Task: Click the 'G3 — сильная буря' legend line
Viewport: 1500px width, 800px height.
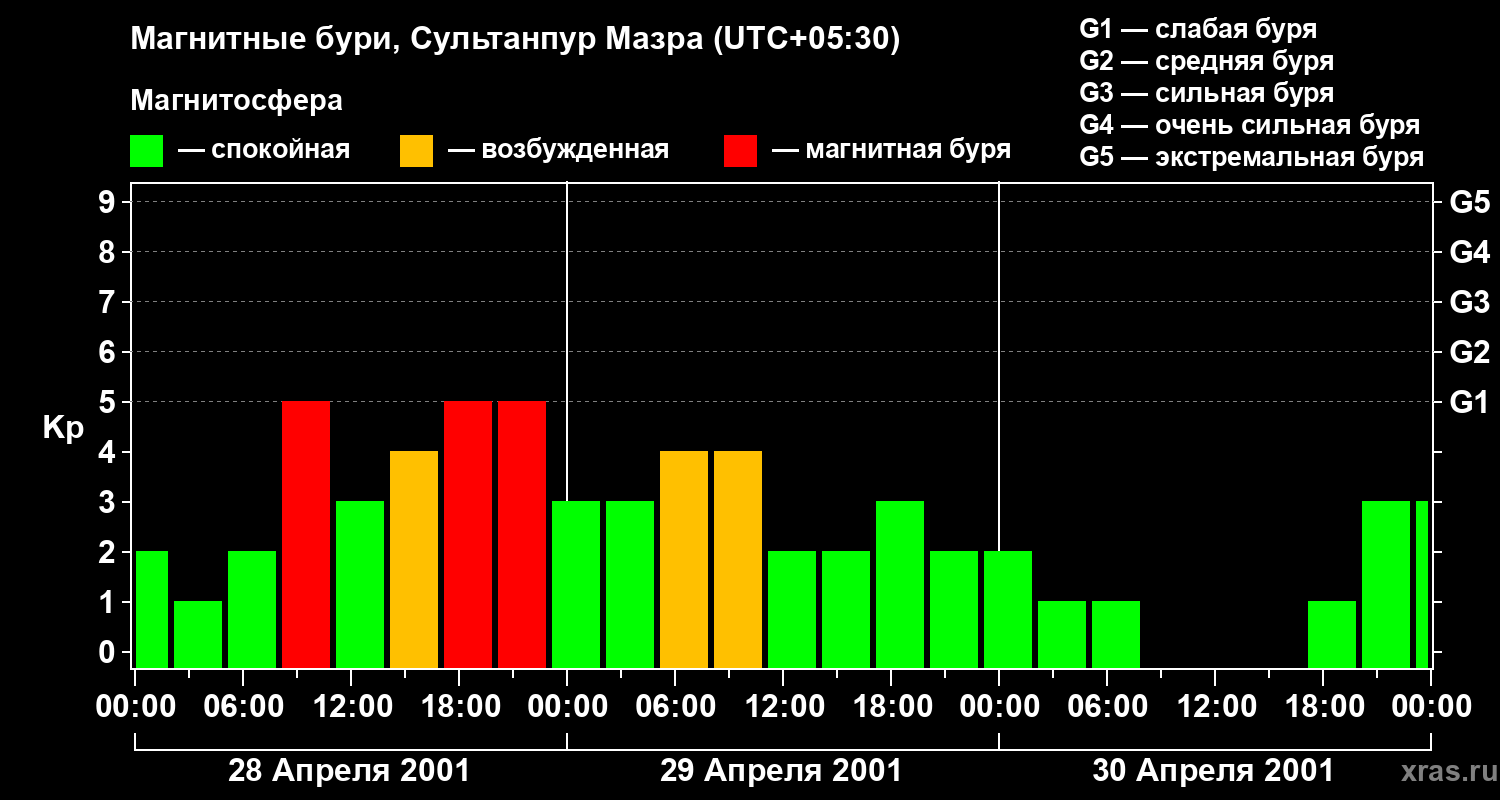Action: tap(1206, 92)
